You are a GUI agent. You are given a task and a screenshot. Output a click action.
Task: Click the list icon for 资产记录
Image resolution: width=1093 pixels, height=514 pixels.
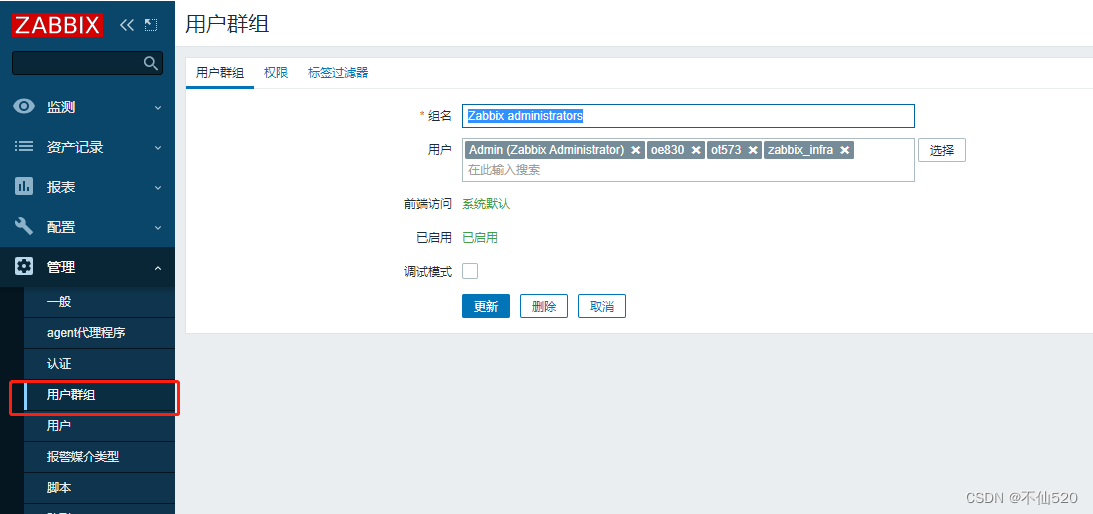pos(24,146)
